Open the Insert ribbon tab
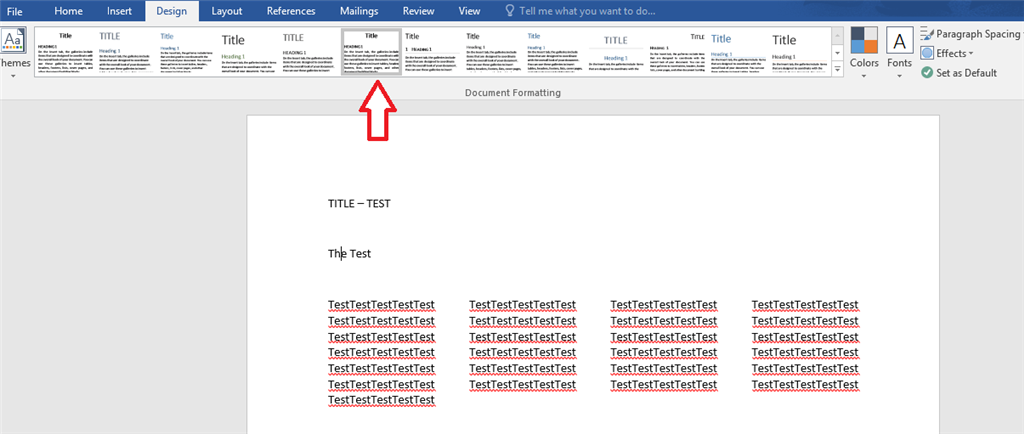 119,11
